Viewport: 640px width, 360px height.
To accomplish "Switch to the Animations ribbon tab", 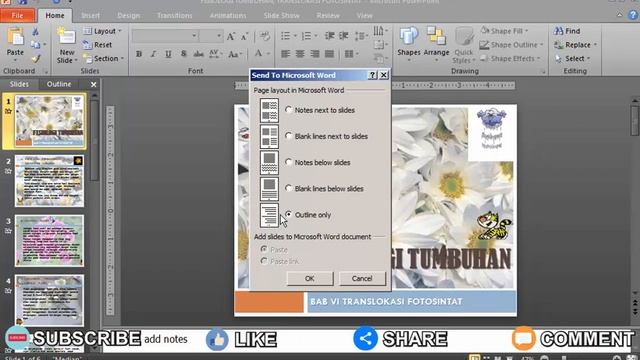I will pyautogui.click(x=228, y=16).
